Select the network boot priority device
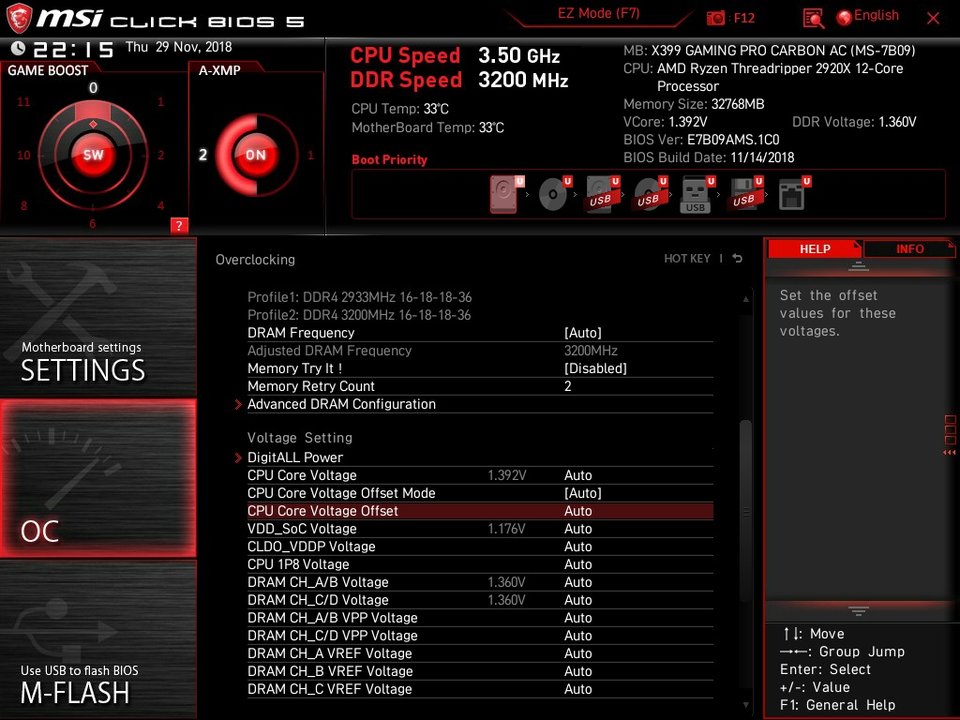The height and width of the screenshot is (720, 960). pos(794,195)
